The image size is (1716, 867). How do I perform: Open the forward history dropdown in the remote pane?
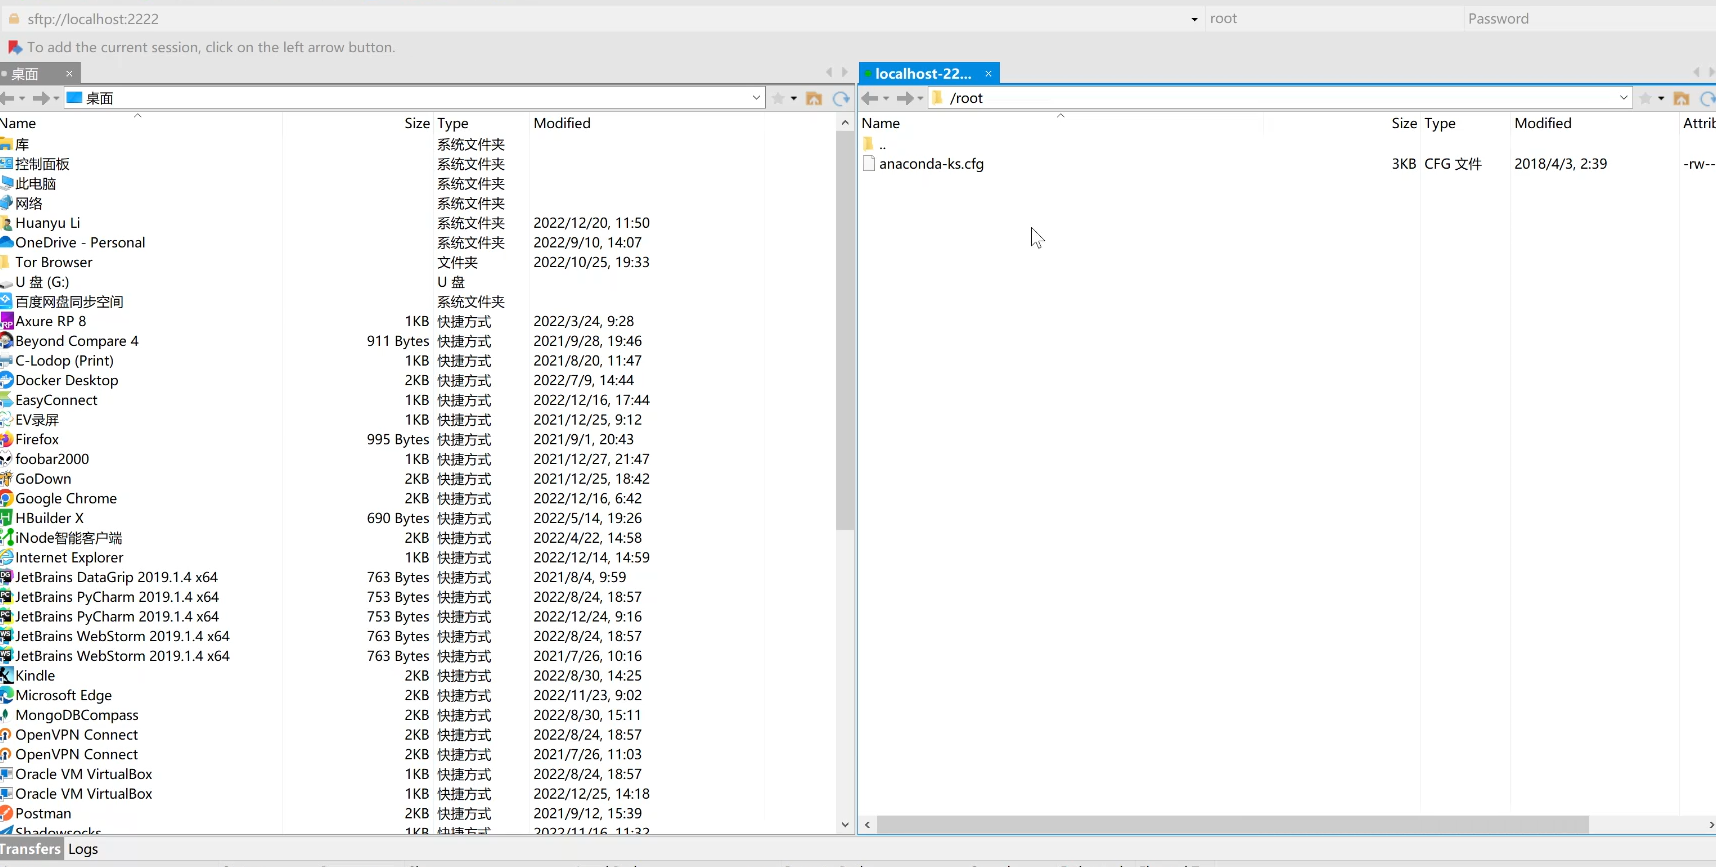point(920,98)
